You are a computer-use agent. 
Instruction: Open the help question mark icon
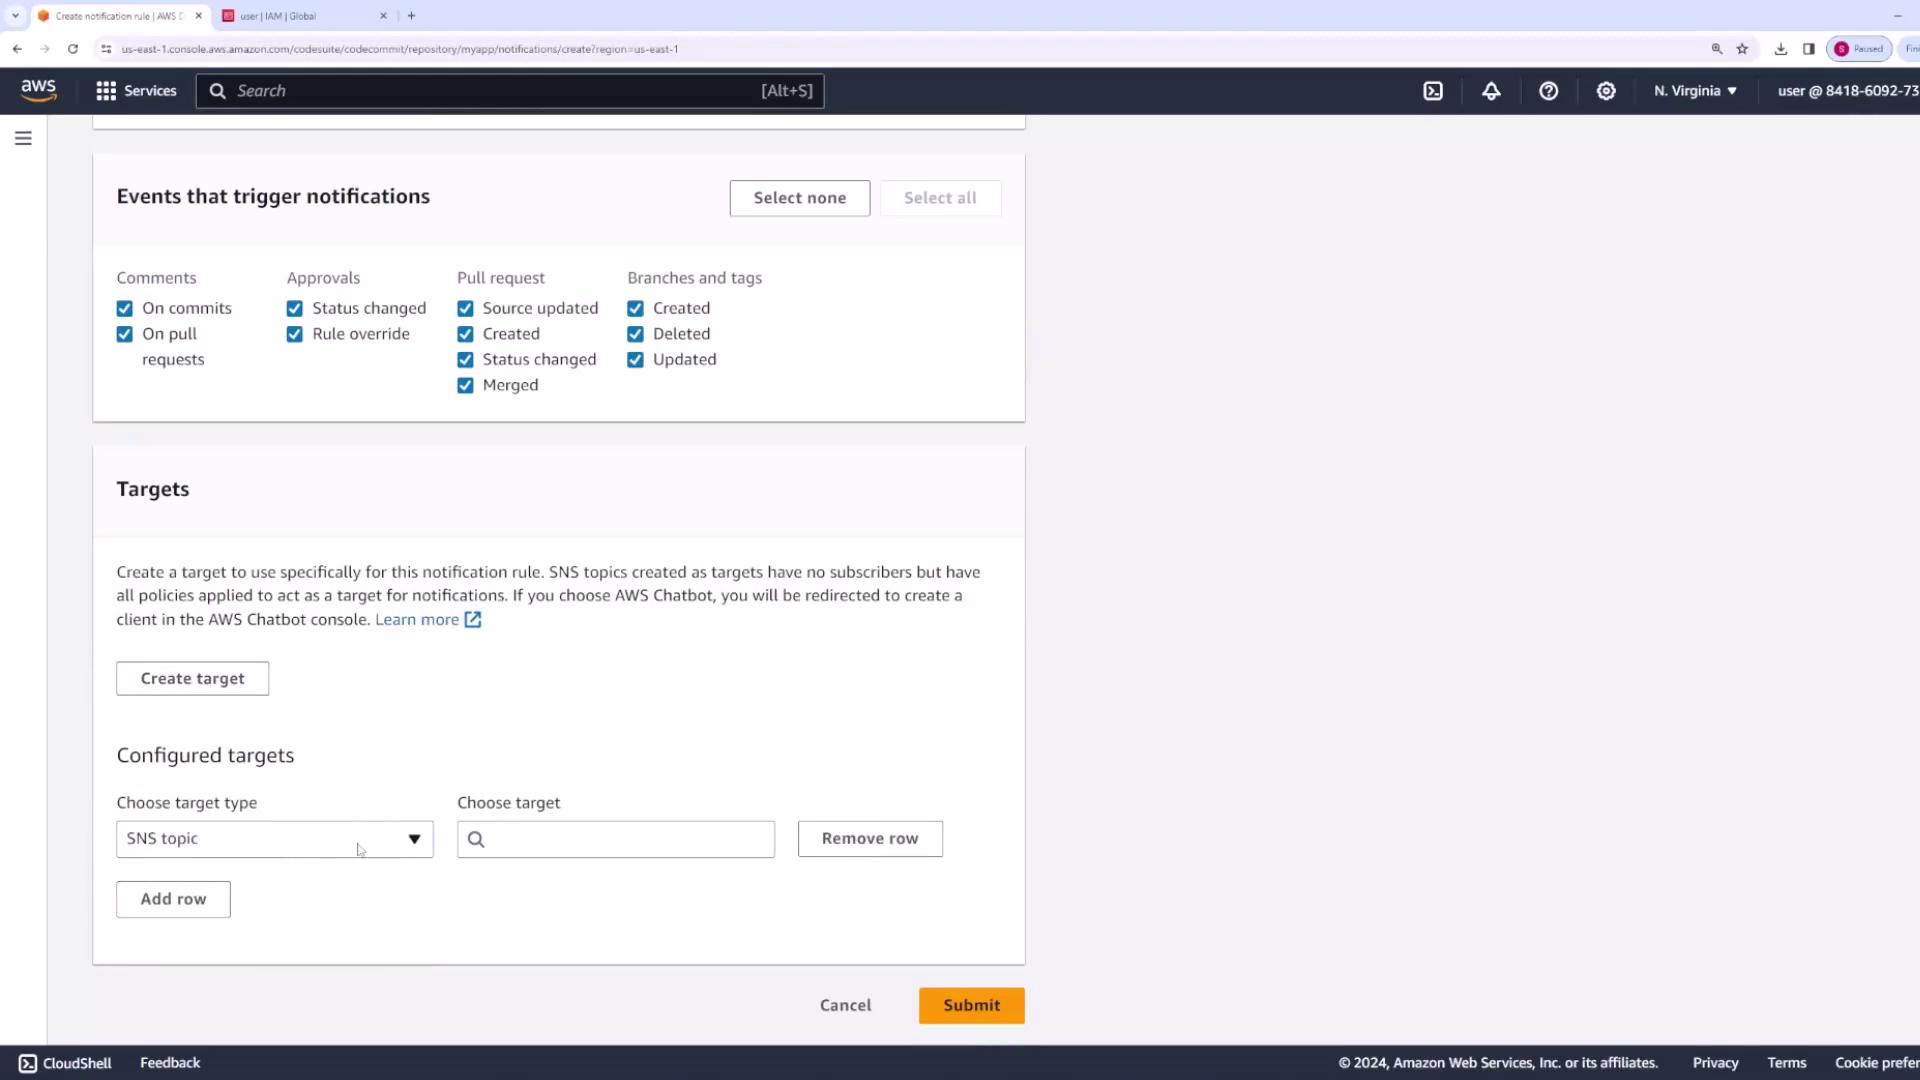1548,91
